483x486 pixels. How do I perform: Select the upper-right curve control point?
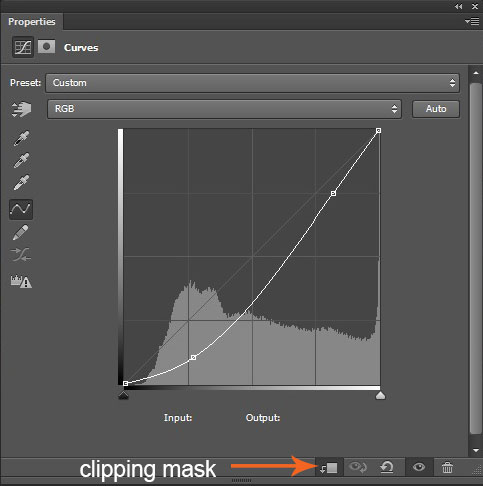pos(333,193)
